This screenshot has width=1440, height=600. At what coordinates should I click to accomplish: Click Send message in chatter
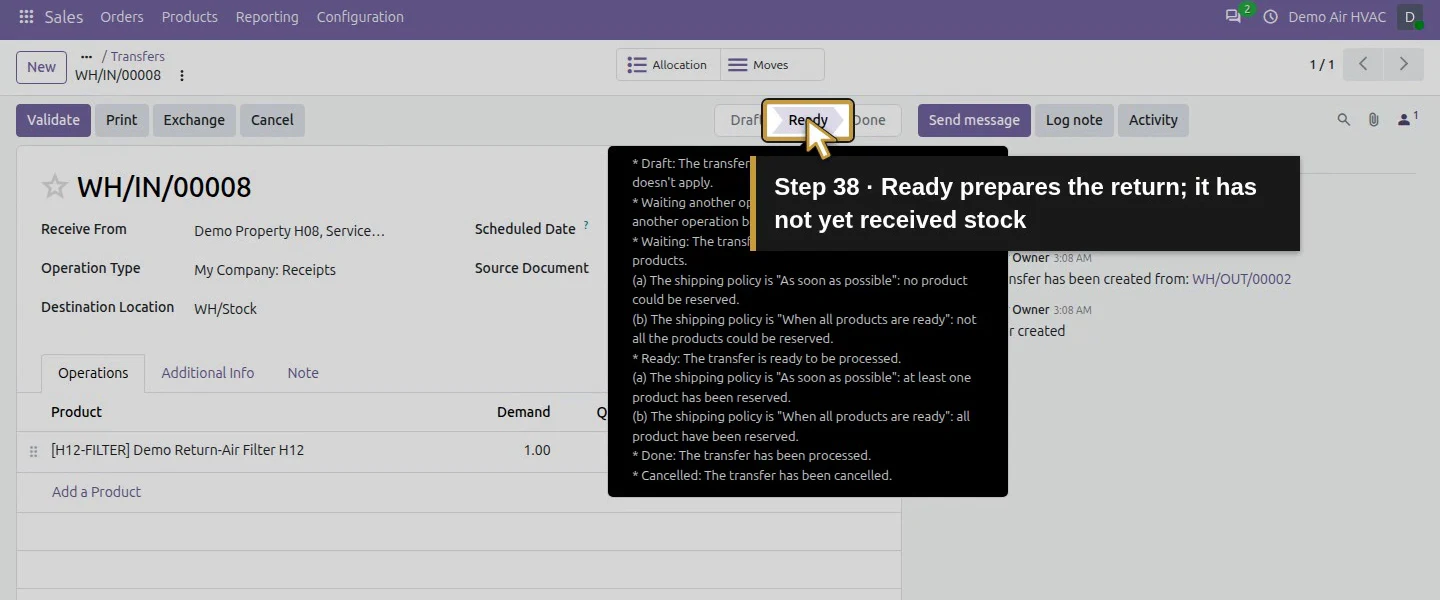[974, 120]
